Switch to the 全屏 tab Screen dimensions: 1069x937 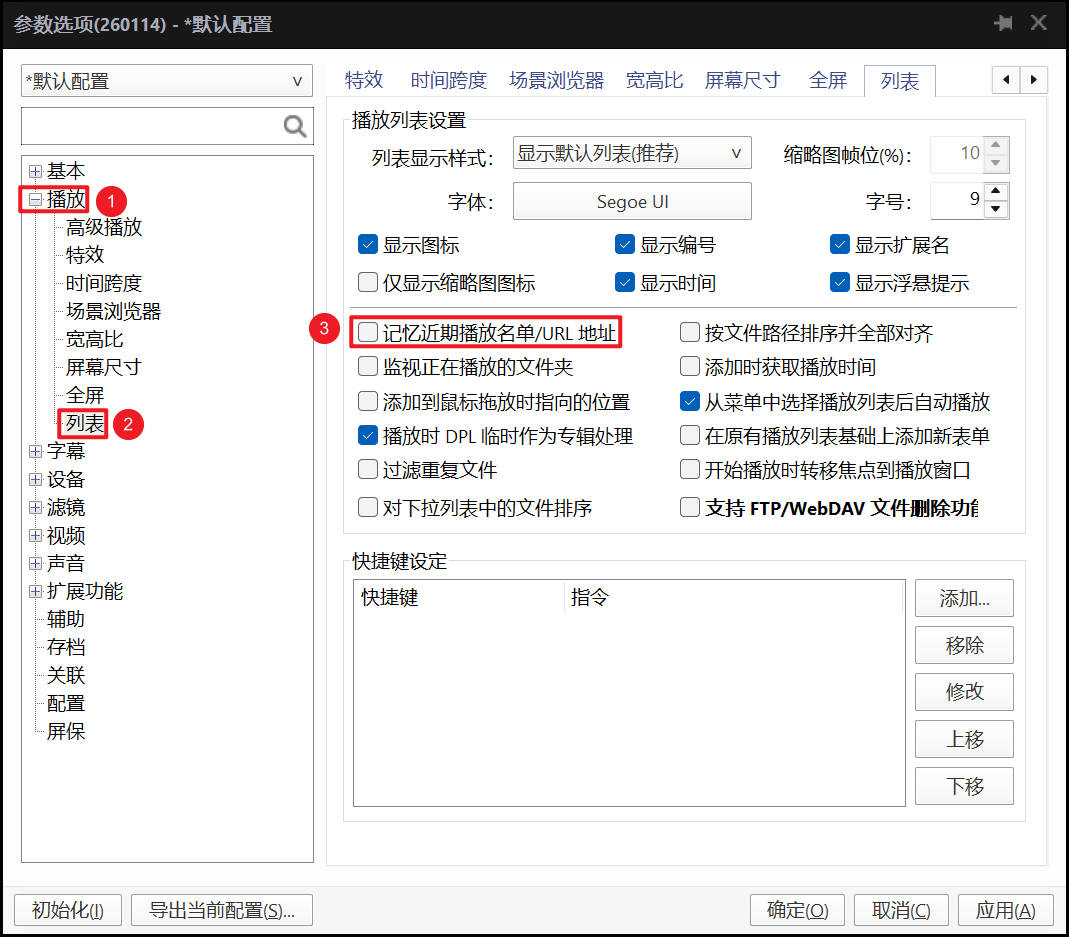coord(827,81)
